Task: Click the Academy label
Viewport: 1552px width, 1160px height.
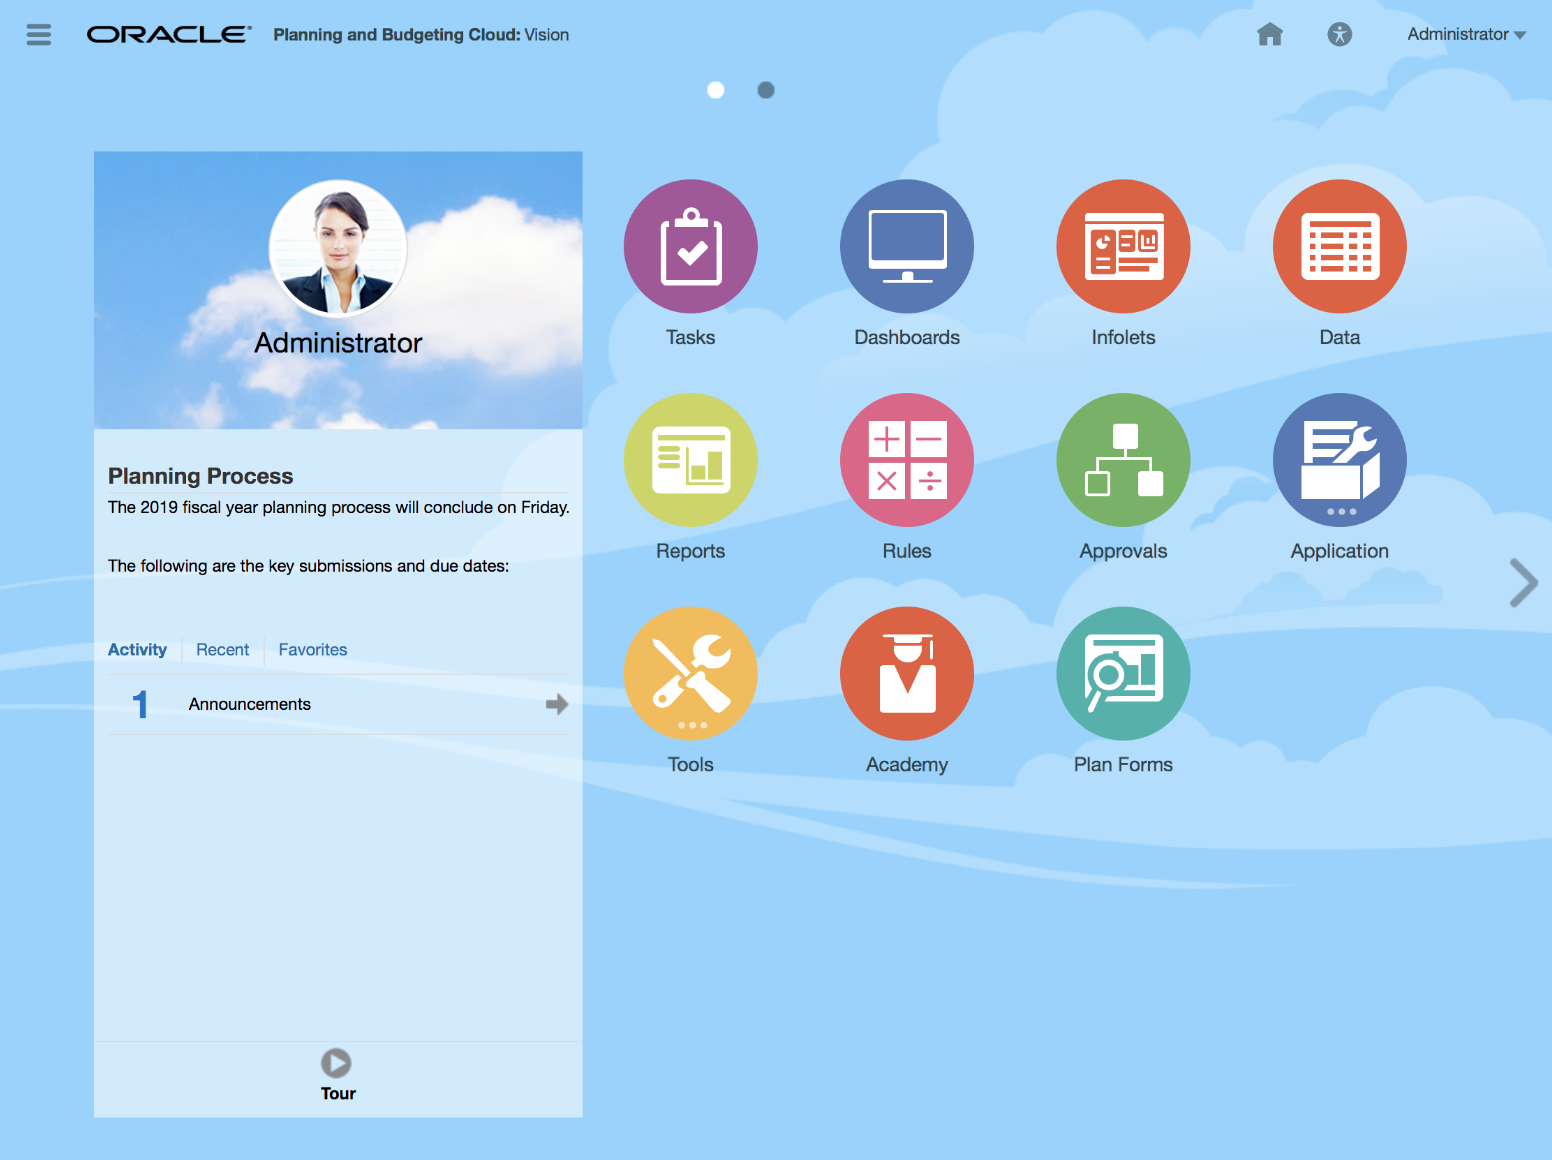Action: (x=907, y=765)
